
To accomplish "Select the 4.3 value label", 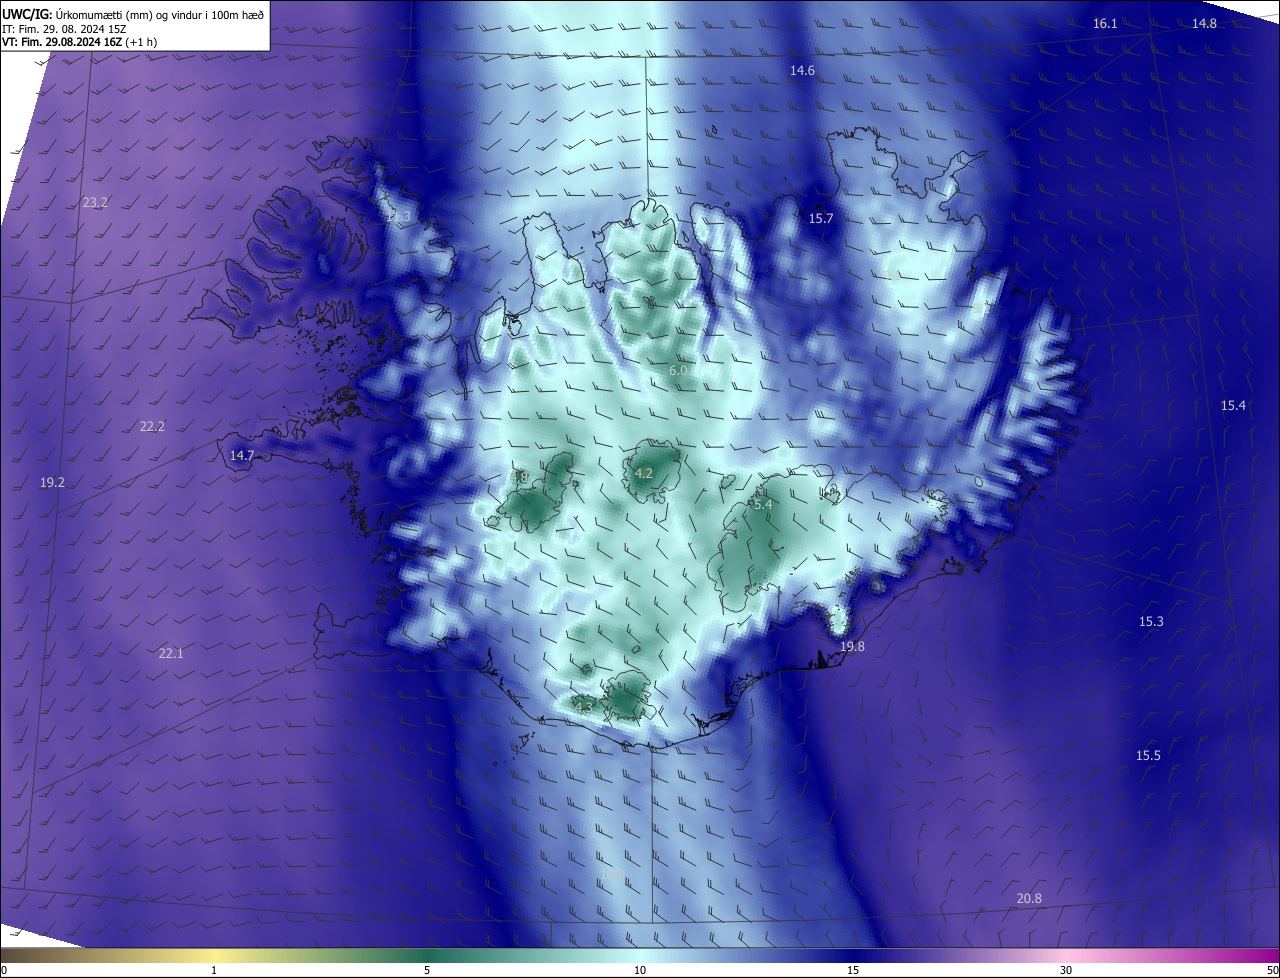I will tap(584, 706).
